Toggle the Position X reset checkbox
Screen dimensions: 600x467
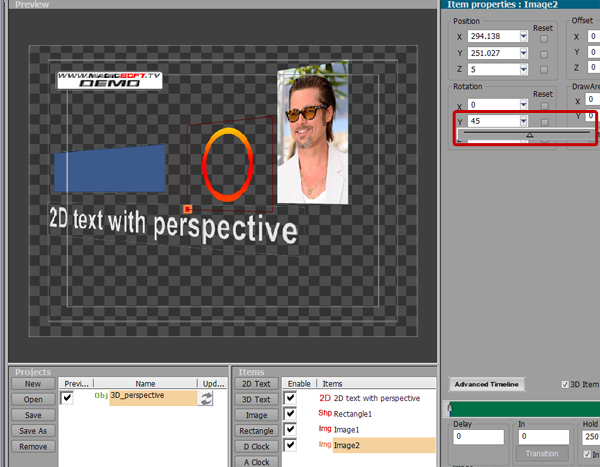click(x=544, y=39)
